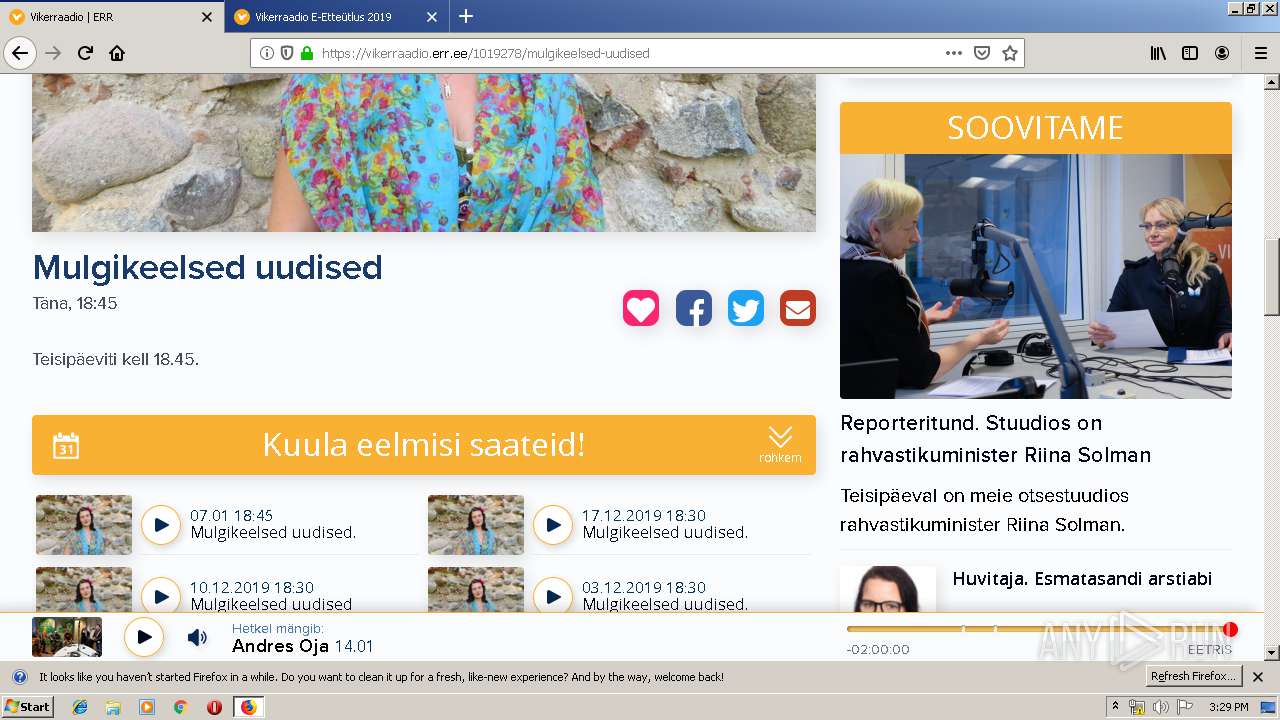
Task: Click the 'Teisipäeviti kell 18.45.' text
Action: click(116, 359)
